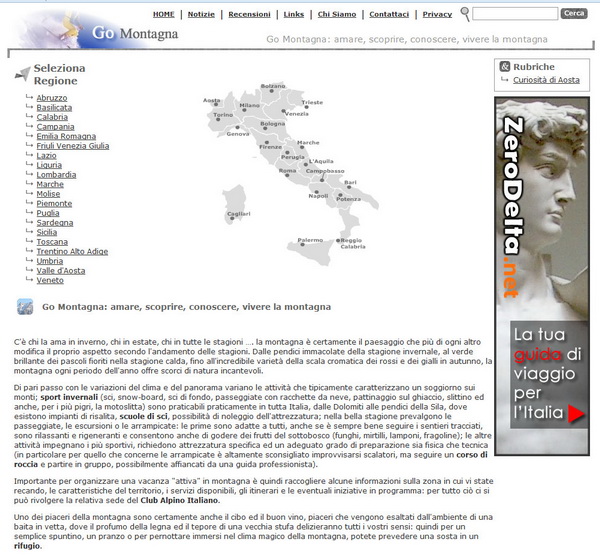Select L'Aquila on the map
The width and height of the screenshot is (600, 556).
coord(321,161)
